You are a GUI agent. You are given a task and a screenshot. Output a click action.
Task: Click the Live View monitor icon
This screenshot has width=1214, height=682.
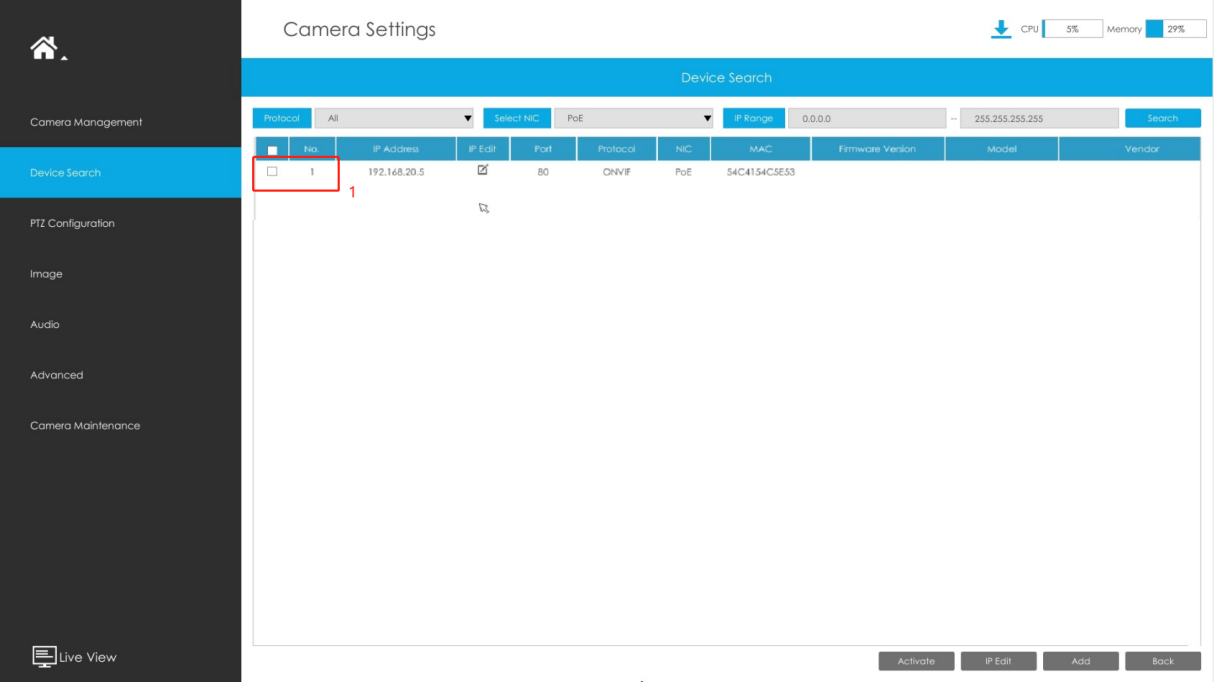click(44, 656)
